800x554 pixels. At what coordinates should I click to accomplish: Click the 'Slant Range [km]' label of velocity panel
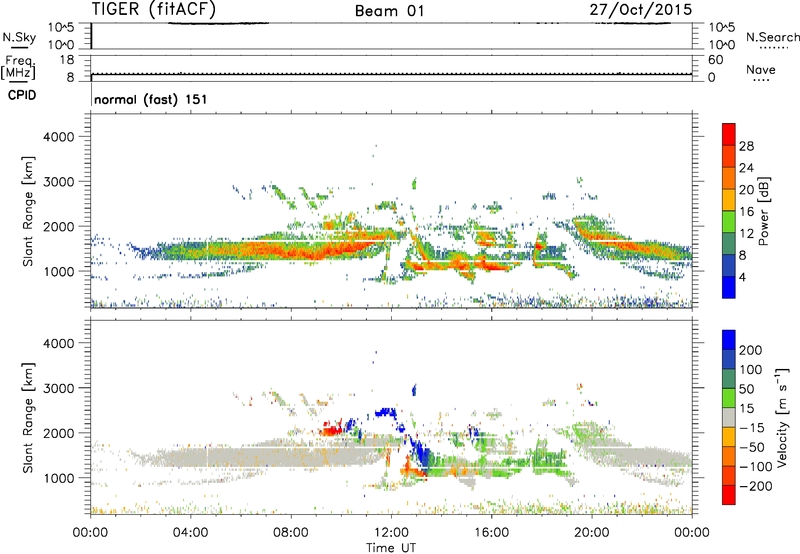point(28,417)
